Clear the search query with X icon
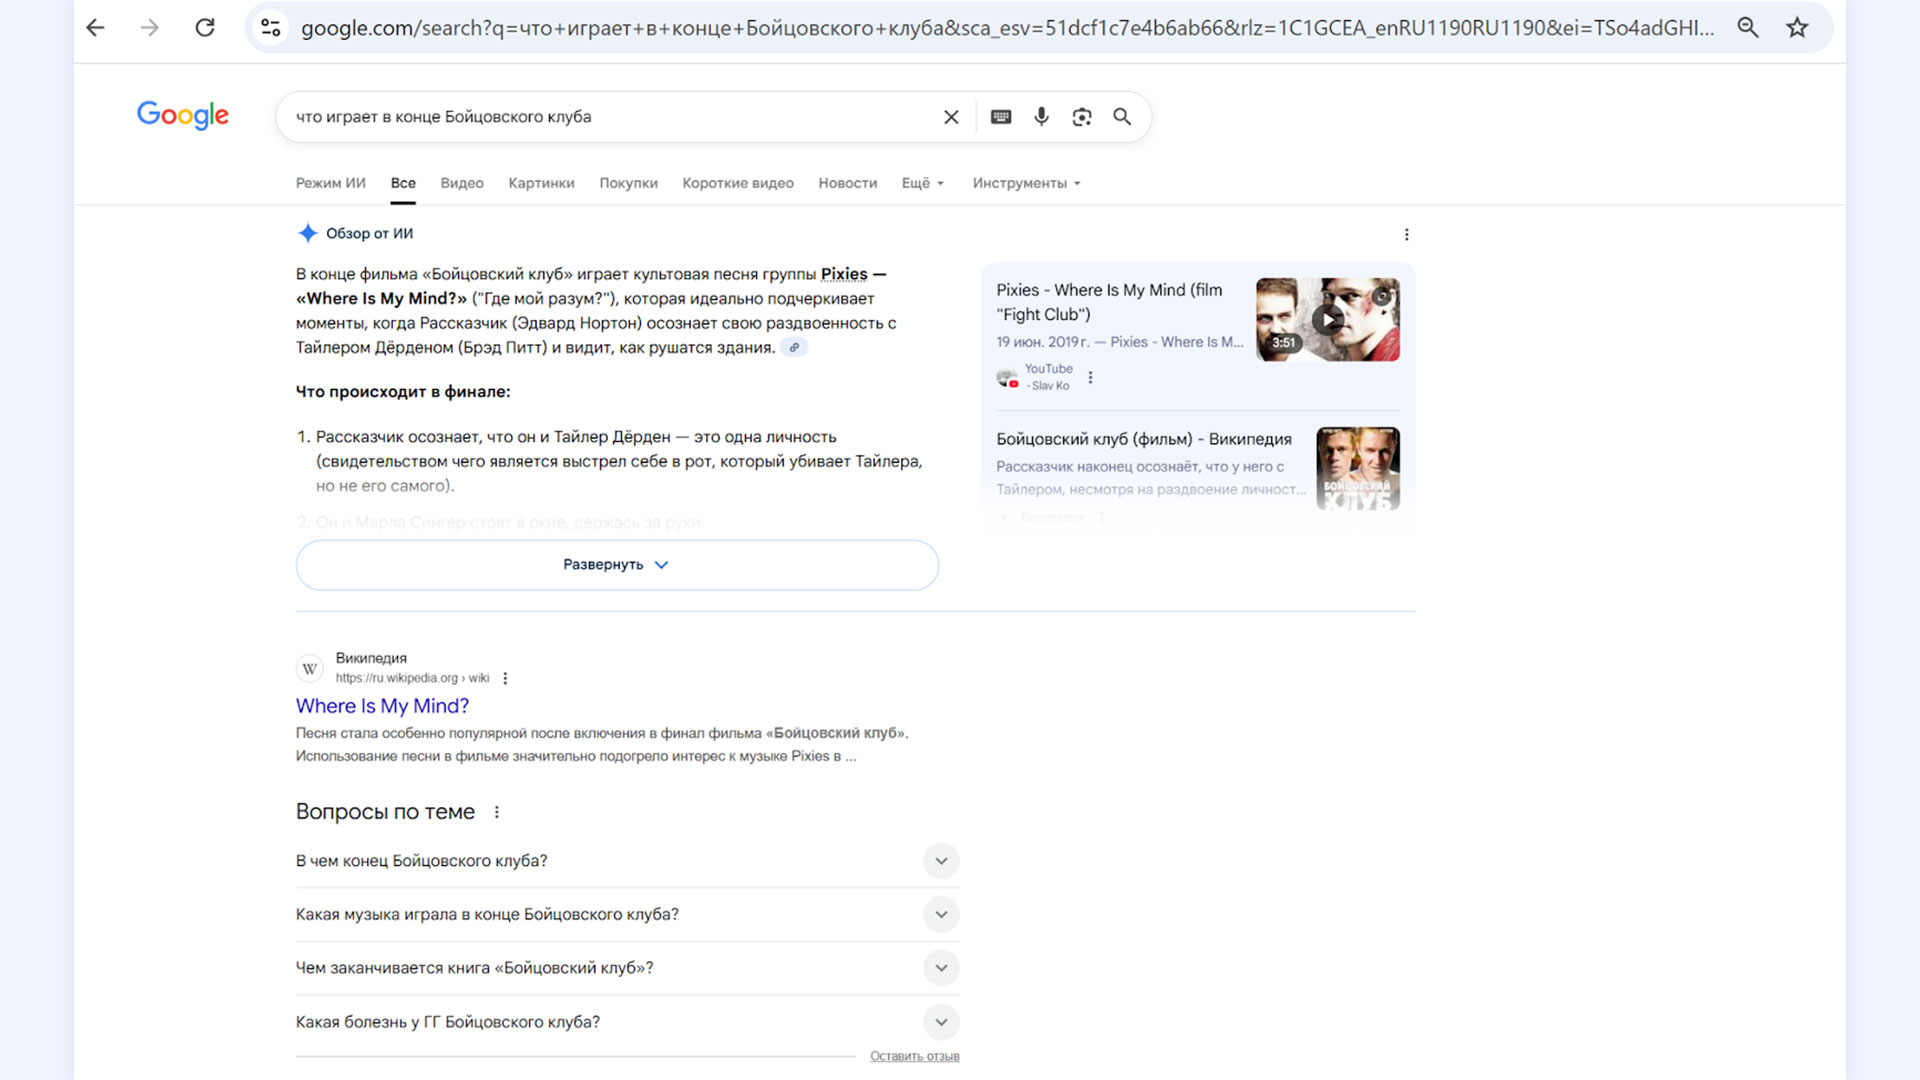This screenshot has height=1080, width=1920. tap(951, 117)
